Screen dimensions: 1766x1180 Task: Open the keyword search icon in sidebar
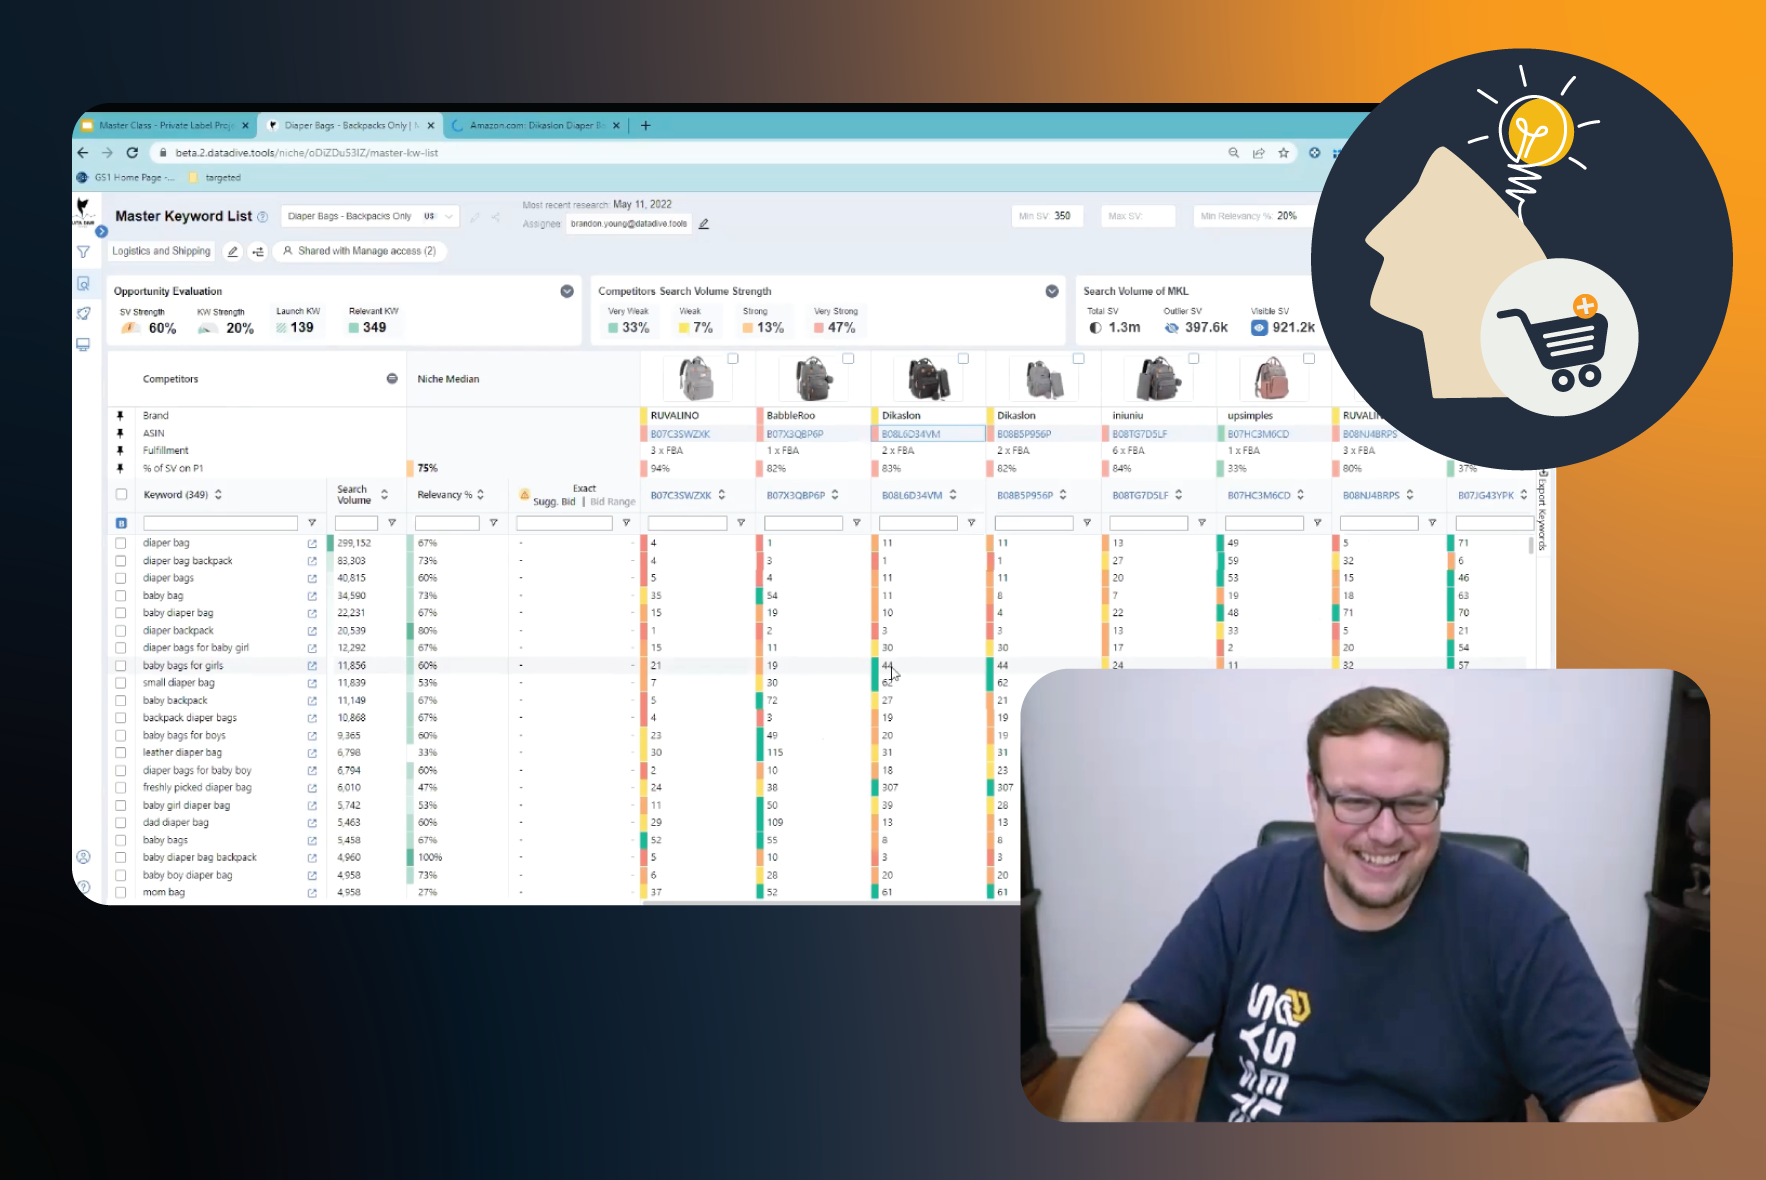click(84, 284)
